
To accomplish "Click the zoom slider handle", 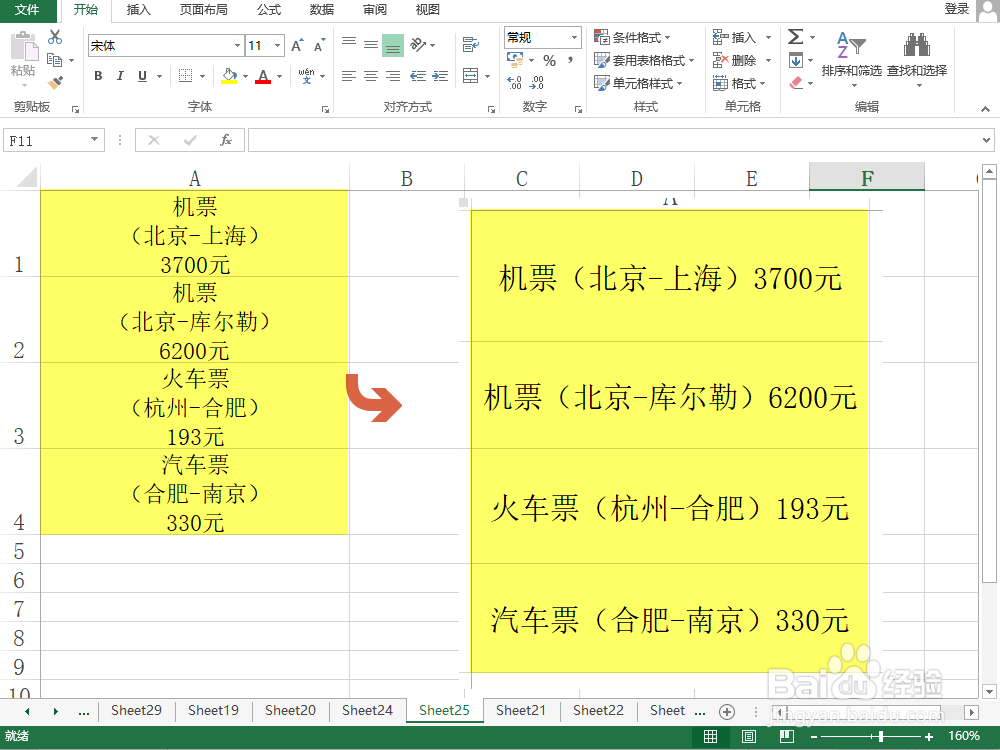I will [x=881, y=737].
